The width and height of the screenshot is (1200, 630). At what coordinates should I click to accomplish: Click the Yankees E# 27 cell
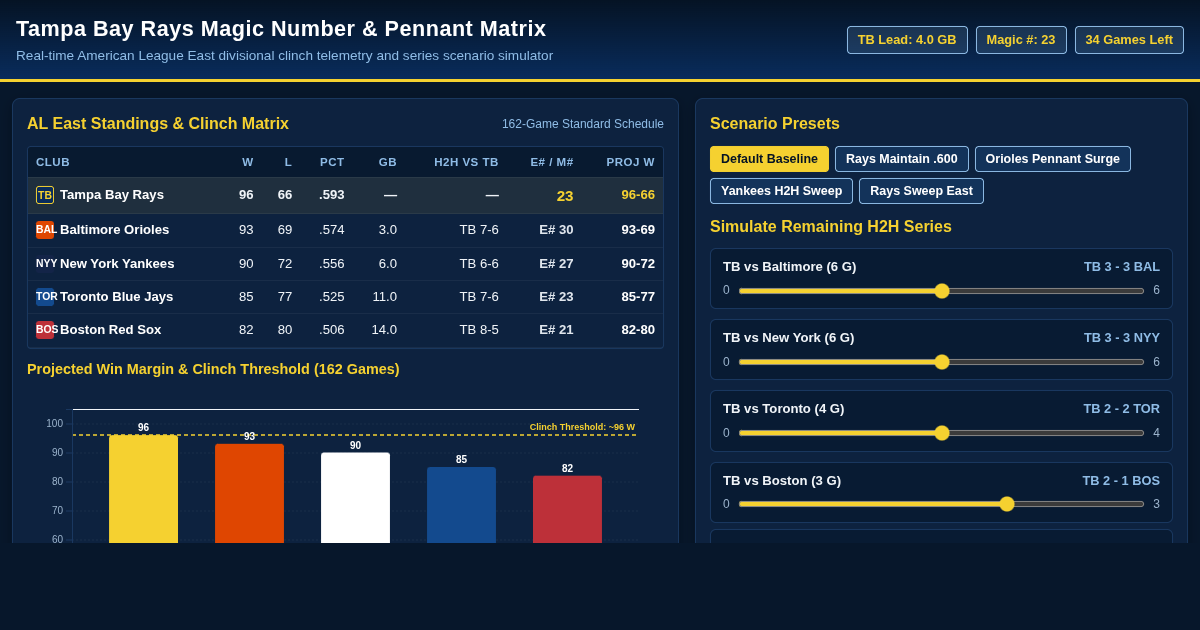(x=556, y=264)
